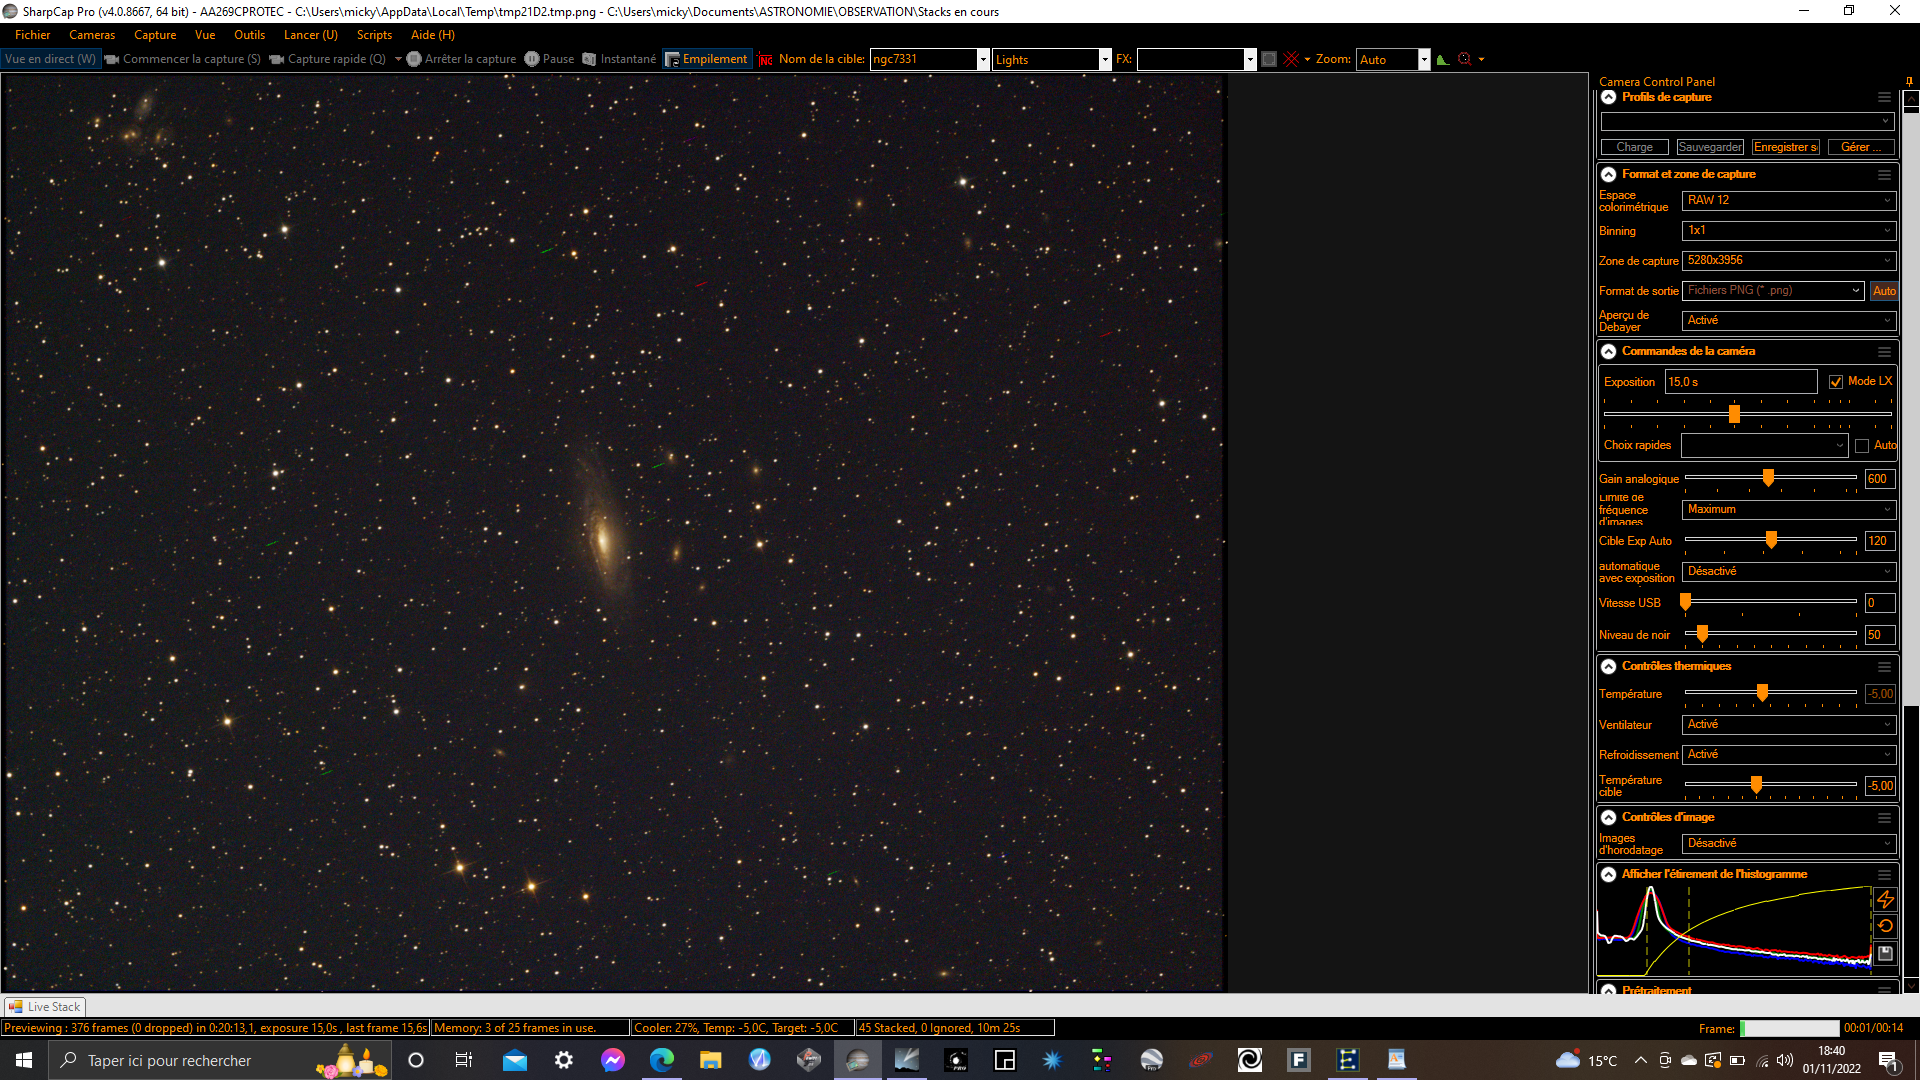
Task: Click the Nom de la cible input field
Action: click(923, 59)
